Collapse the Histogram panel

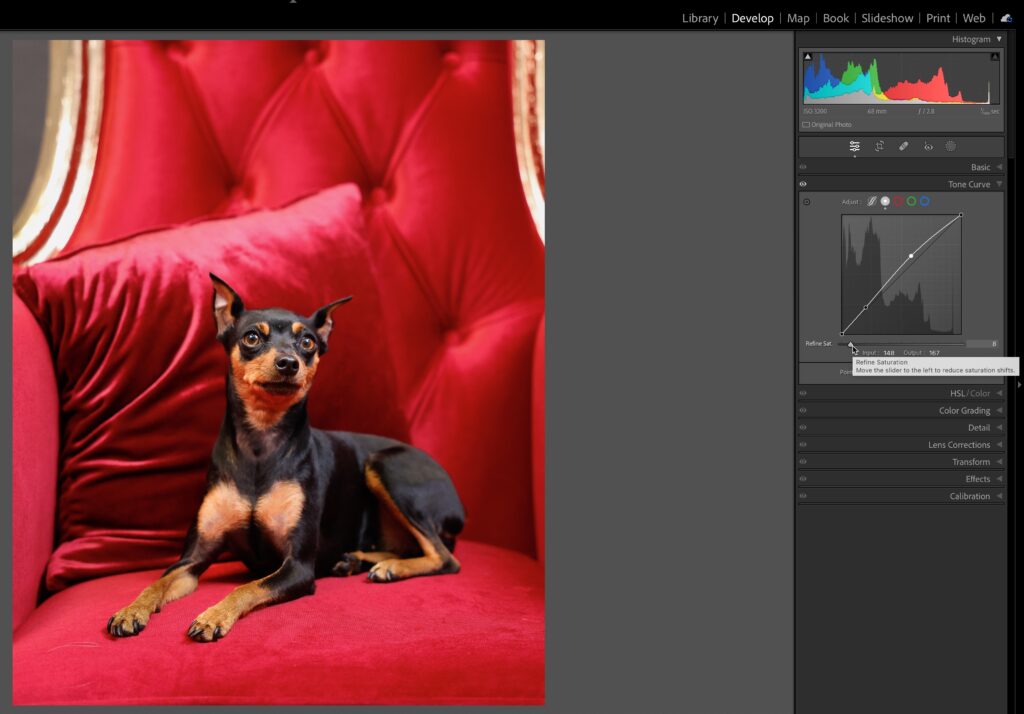pyautogui.click(x=998, y=39)
